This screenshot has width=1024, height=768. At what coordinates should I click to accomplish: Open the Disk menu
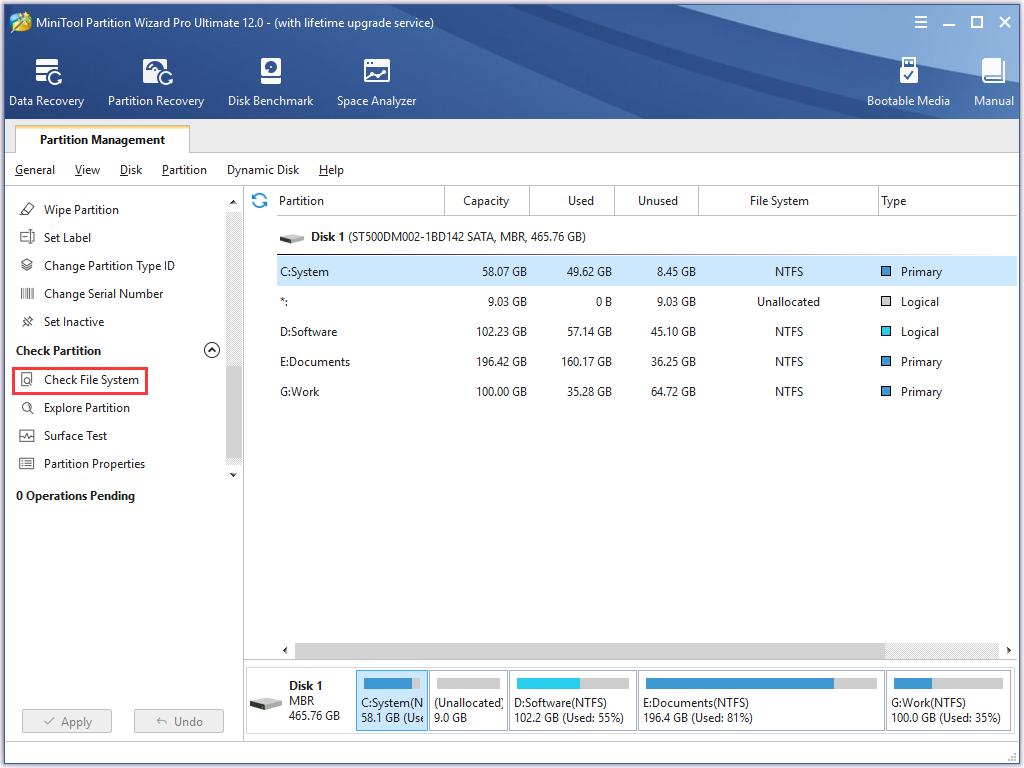131,170
